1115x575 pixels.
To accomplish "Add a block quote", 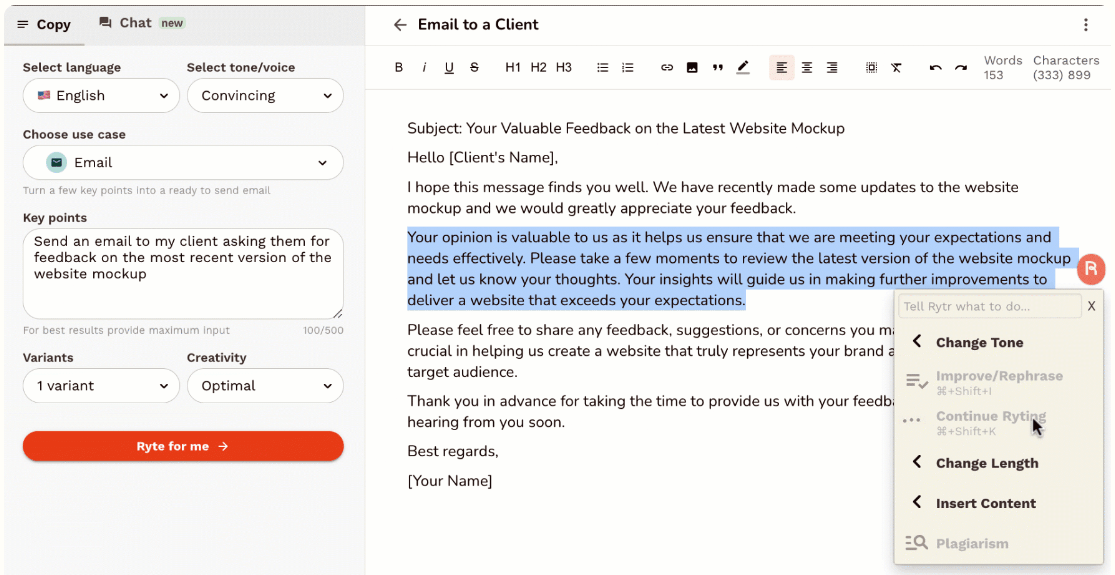I will (x=717, y=68).
